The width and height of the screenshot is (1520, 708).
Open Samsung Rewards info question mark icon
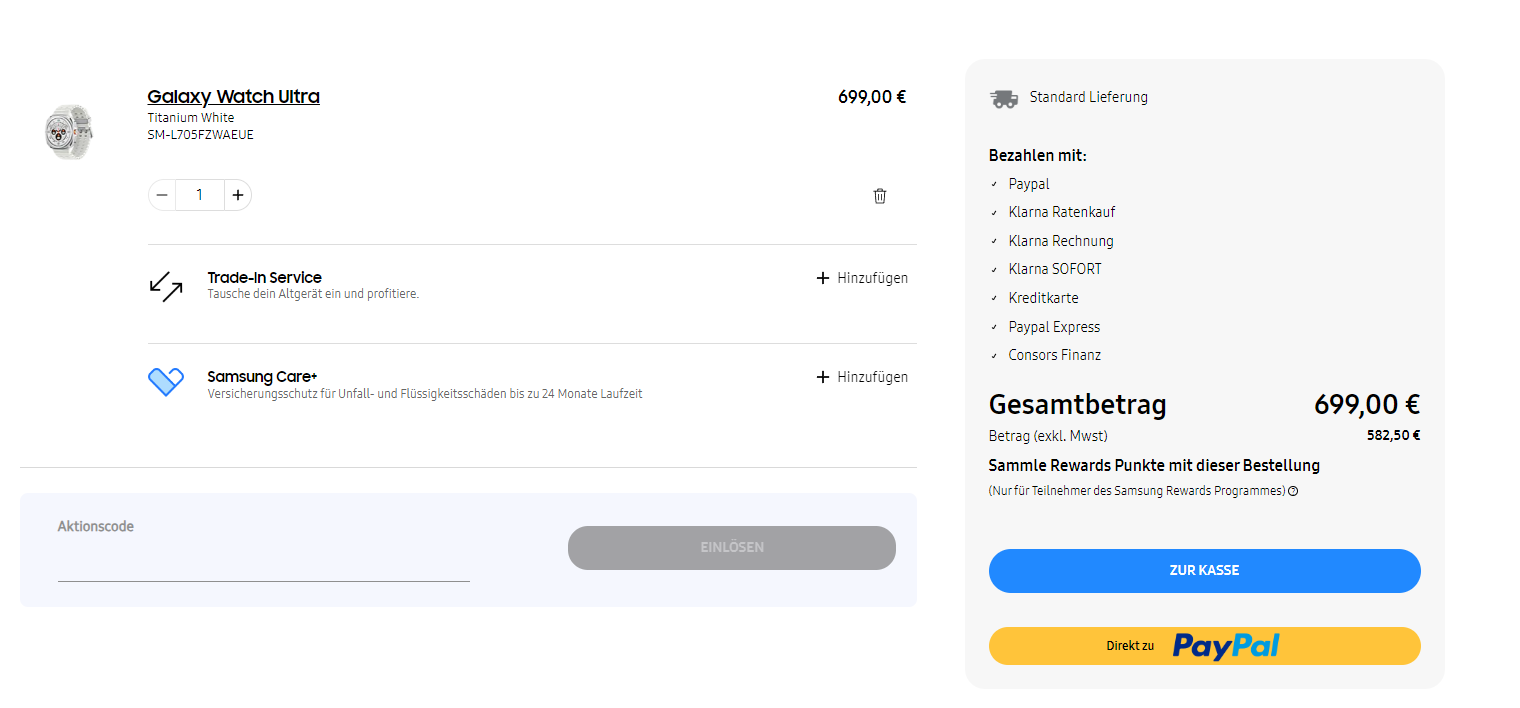pyautogui.click(x=1293, y=491)
